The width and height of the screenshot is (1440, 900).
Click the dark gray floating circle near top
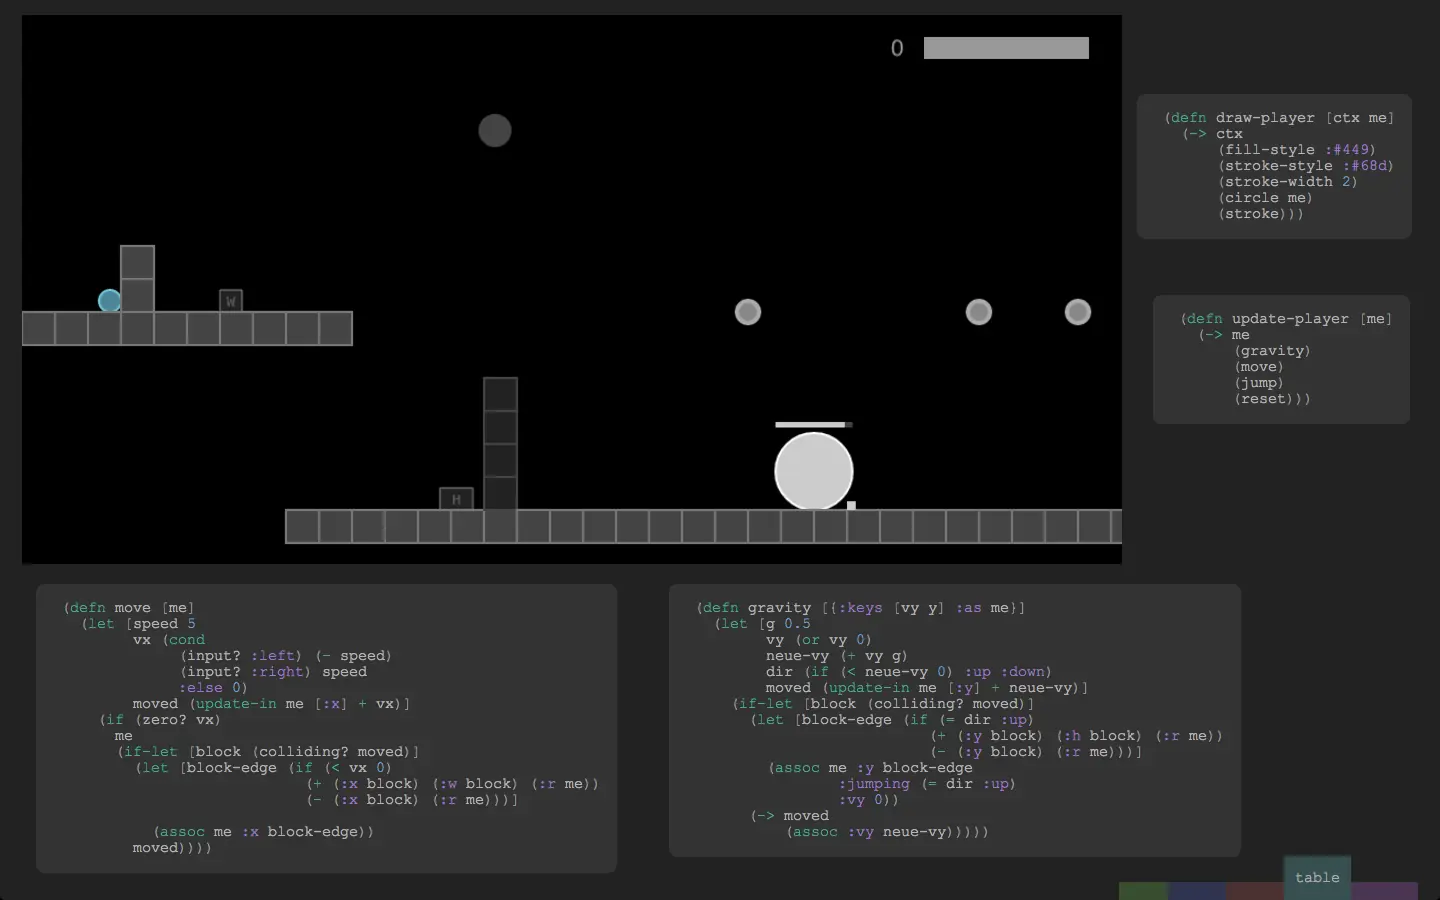click(495, 130)
